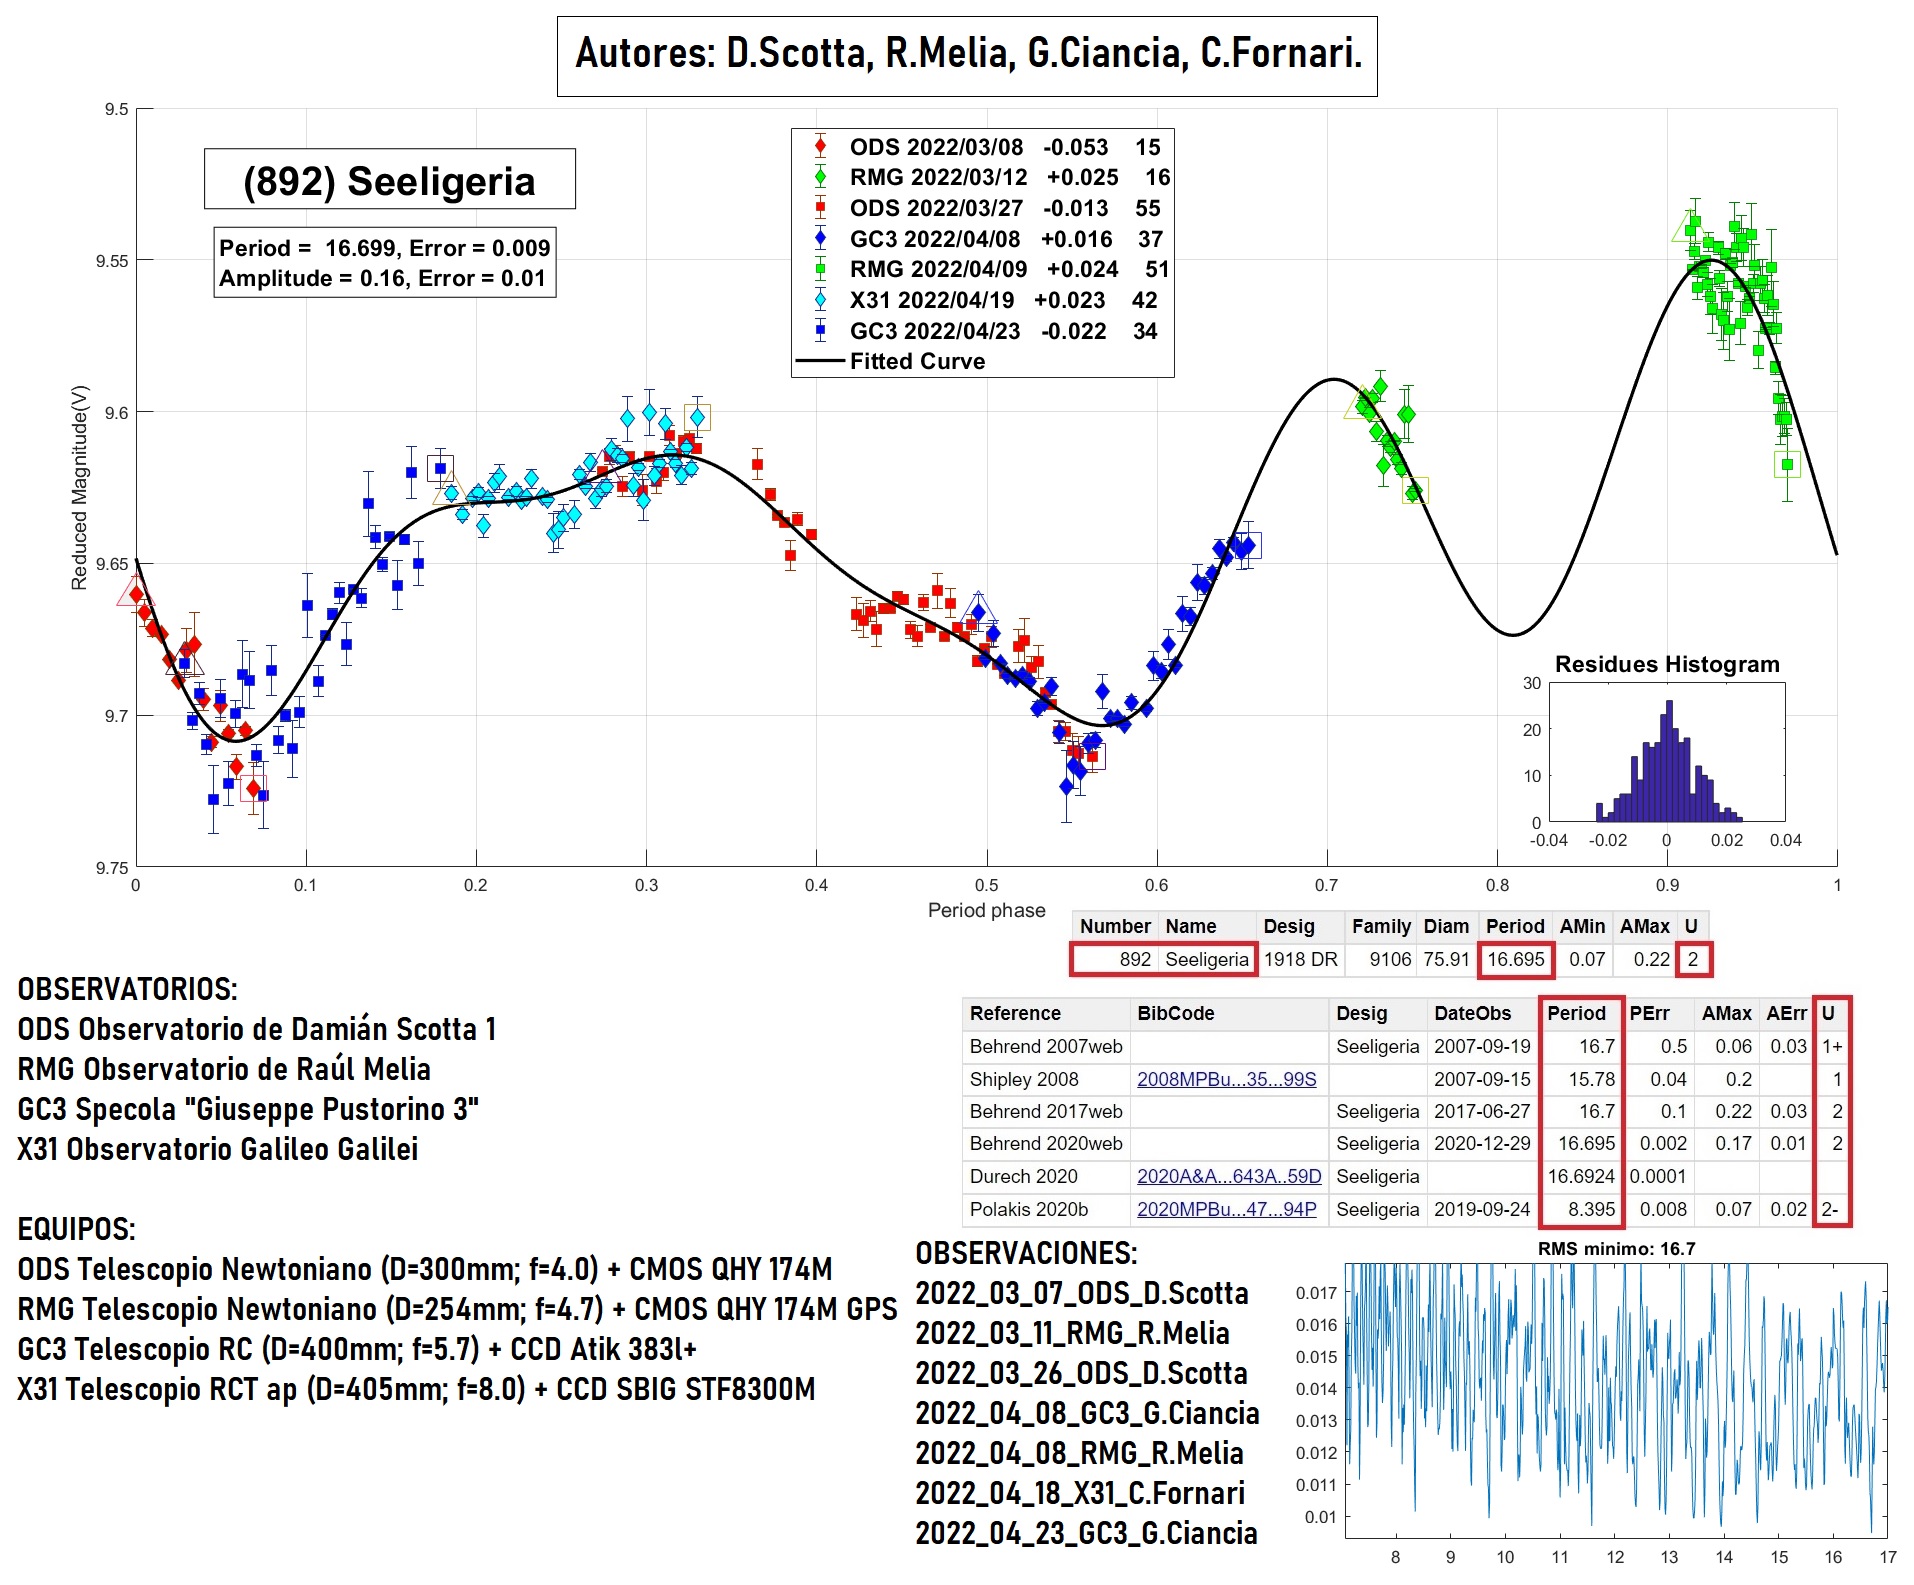Click RMG Observatorio de Raúl Melia line
Viewport: 1914px width, 1585px height.
(224, 1069)
